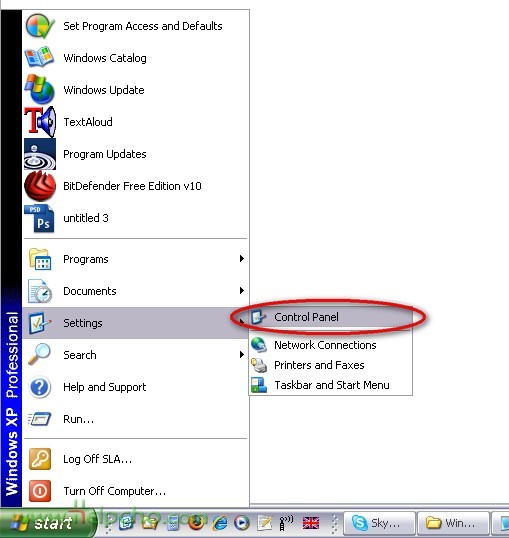Expand the Programs submenu arrow
The height and width of the screenshot is (538, 509).
242,259
